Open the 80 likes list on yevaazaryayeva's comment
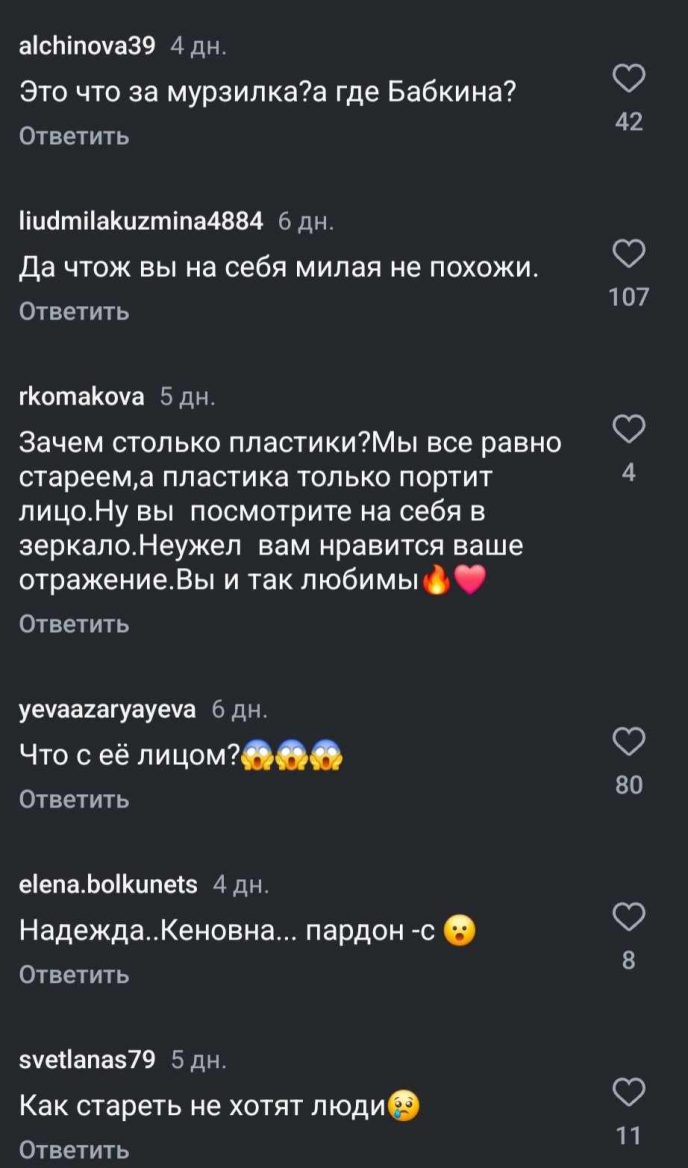 point(628,785)
